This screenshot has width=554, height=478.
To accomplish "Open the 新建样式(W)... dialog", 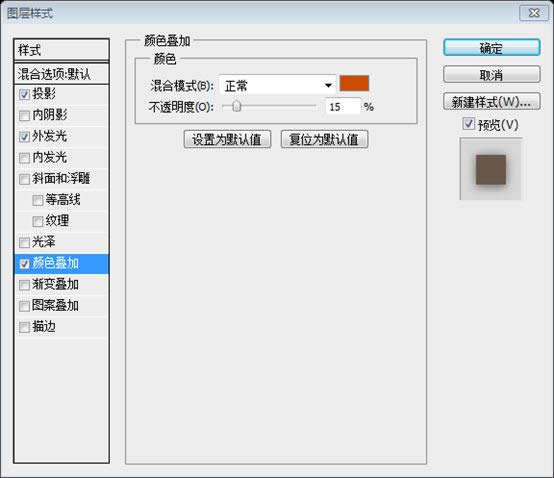I will [491, 102].
